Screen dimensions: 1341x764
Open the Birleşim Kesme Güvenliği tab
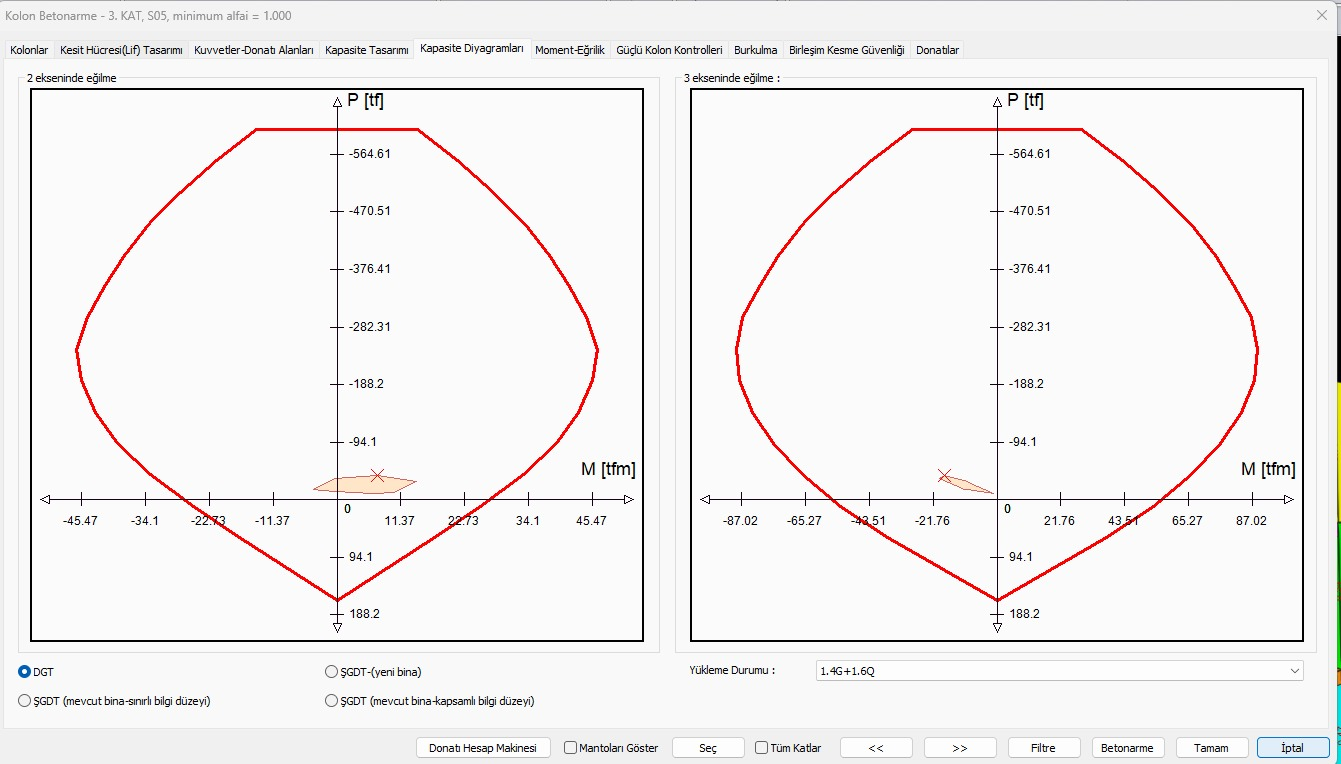(846, 50)
